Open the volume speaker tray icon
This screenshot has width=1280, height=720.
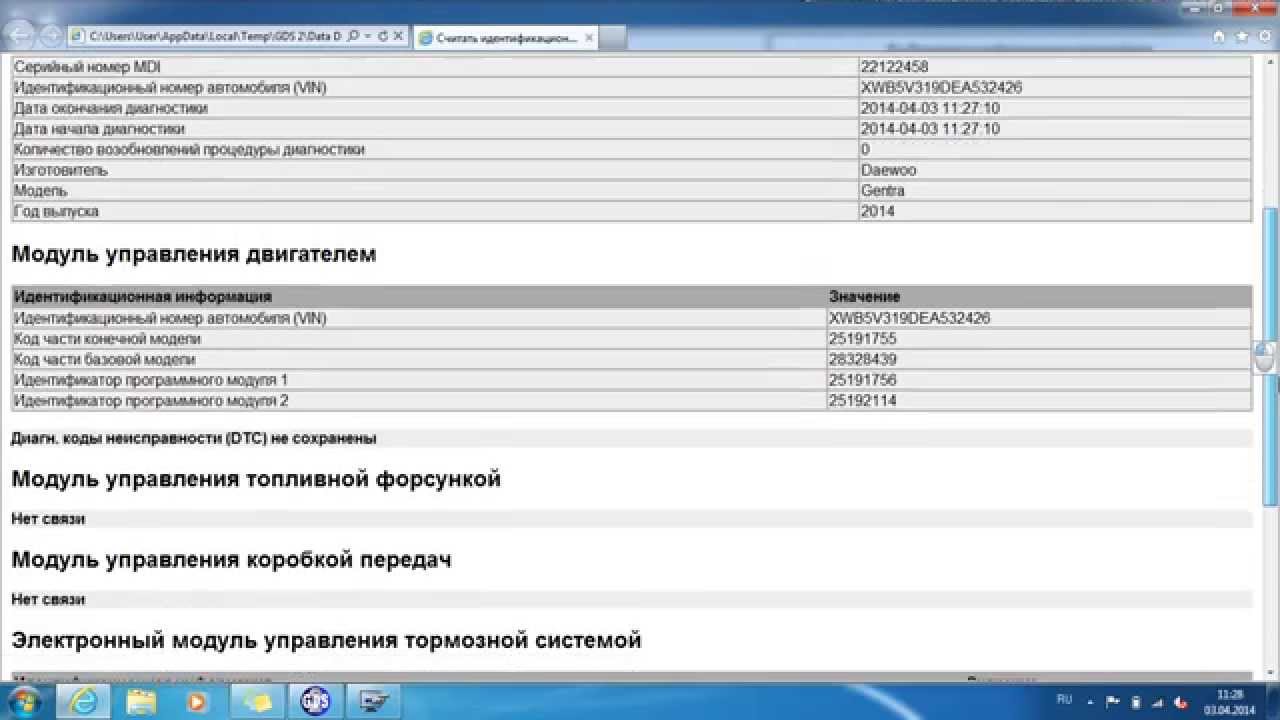click(x=1182, y=701)
